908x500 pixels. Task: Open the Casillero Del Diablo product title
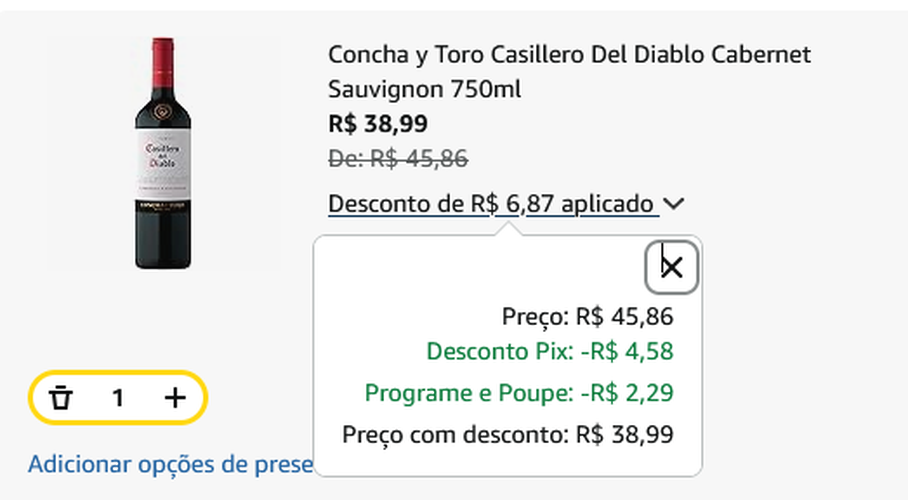coord(569,54)
